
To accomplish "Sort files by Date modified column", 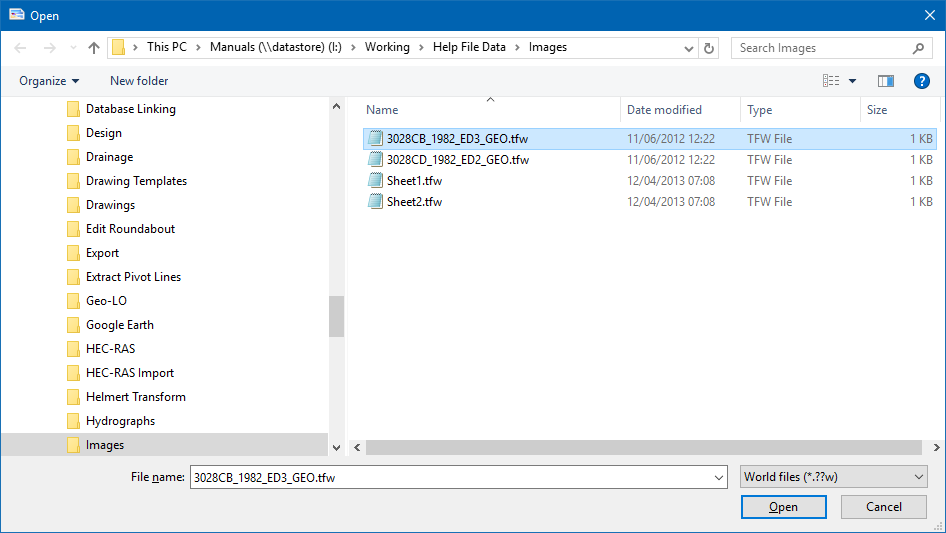I will tap(664, 110).
